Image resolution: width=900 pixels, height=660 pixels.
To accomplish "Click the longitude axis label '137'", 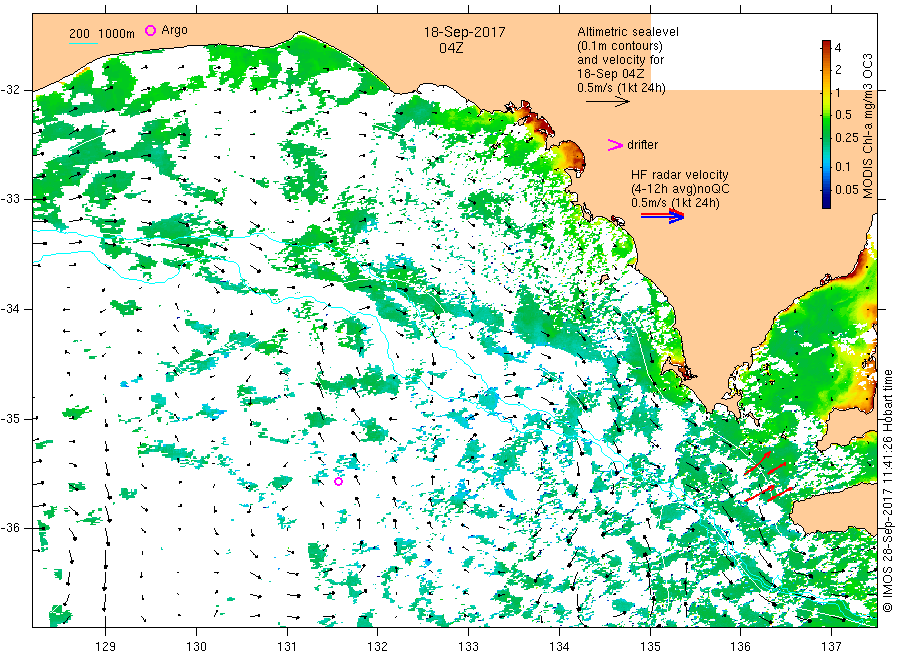I will pos(832,647).
